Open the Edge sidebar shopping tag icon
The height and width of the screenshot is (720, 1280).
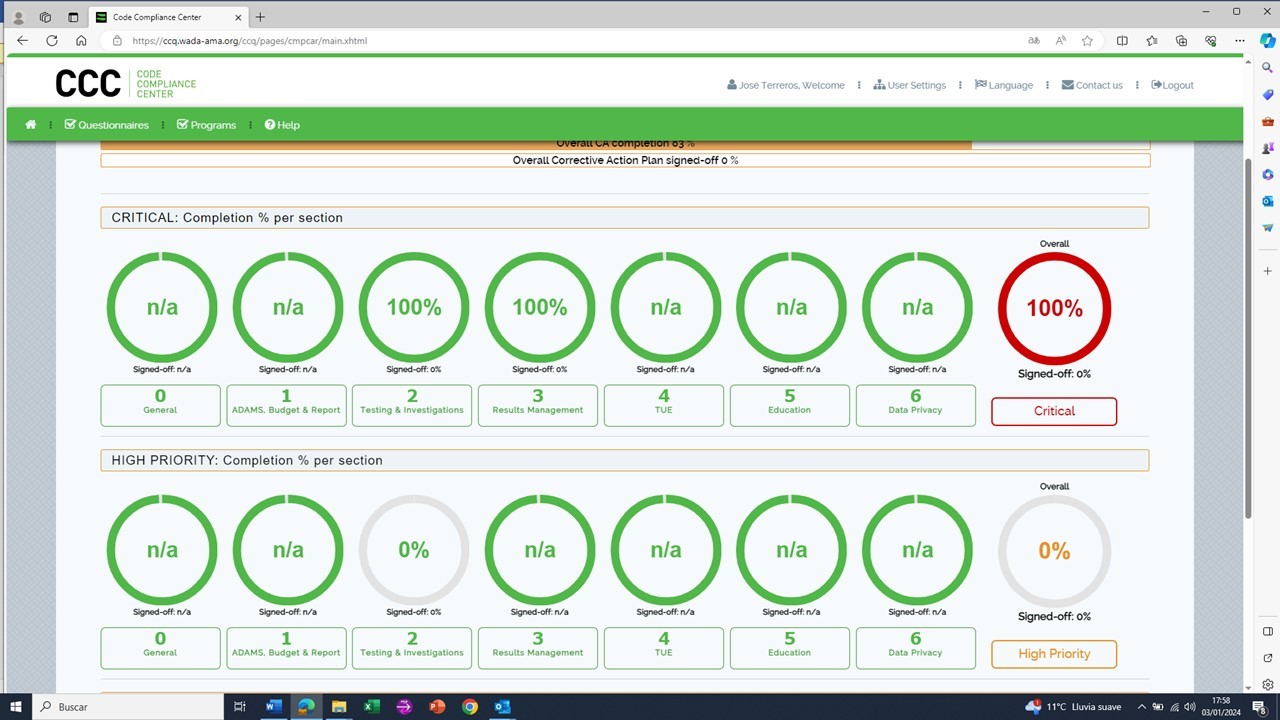click(x=1267, y=94)
